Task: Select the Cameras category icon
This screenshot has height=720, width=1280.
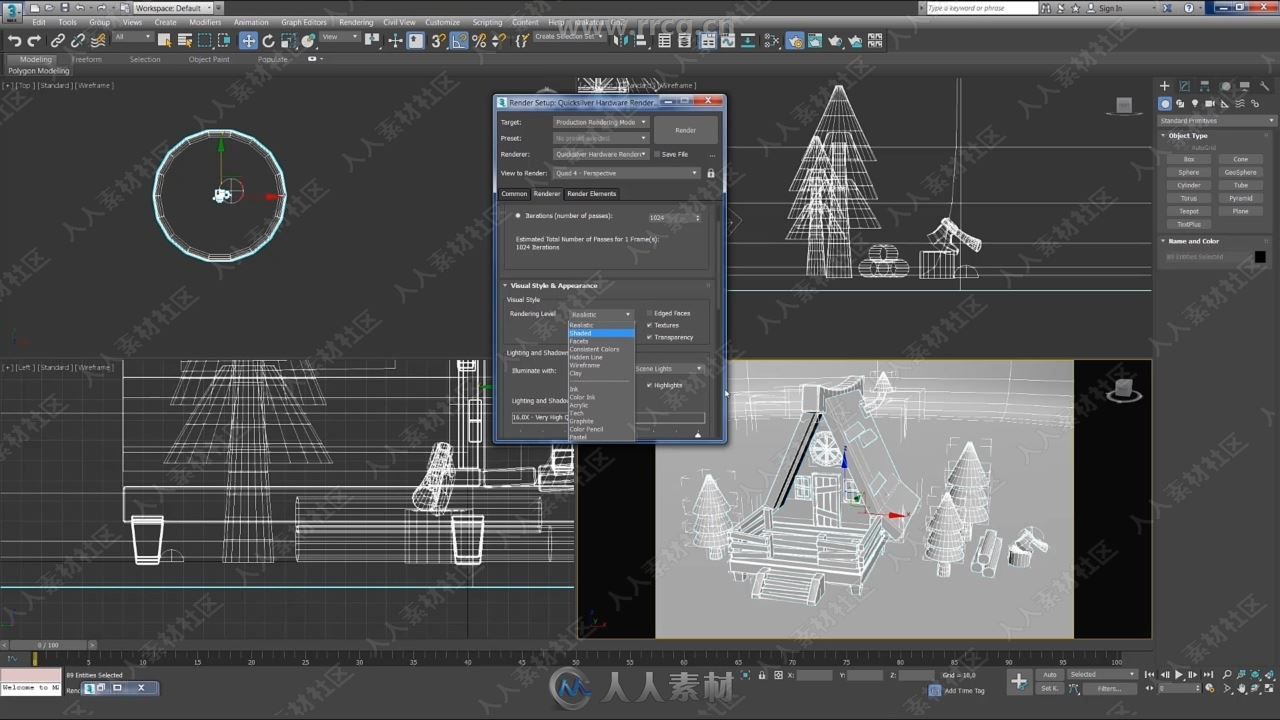Action: pos(1210,104)
